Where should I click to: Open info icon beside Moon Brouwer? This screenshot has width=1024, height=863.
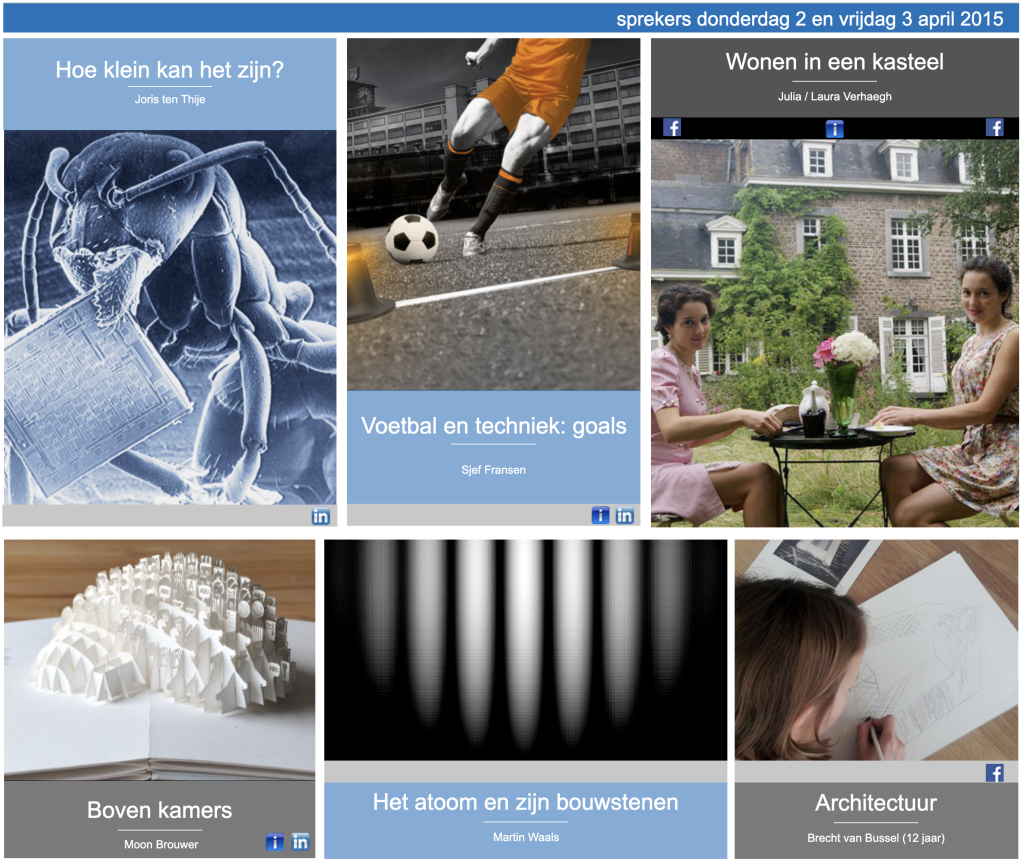275,842
